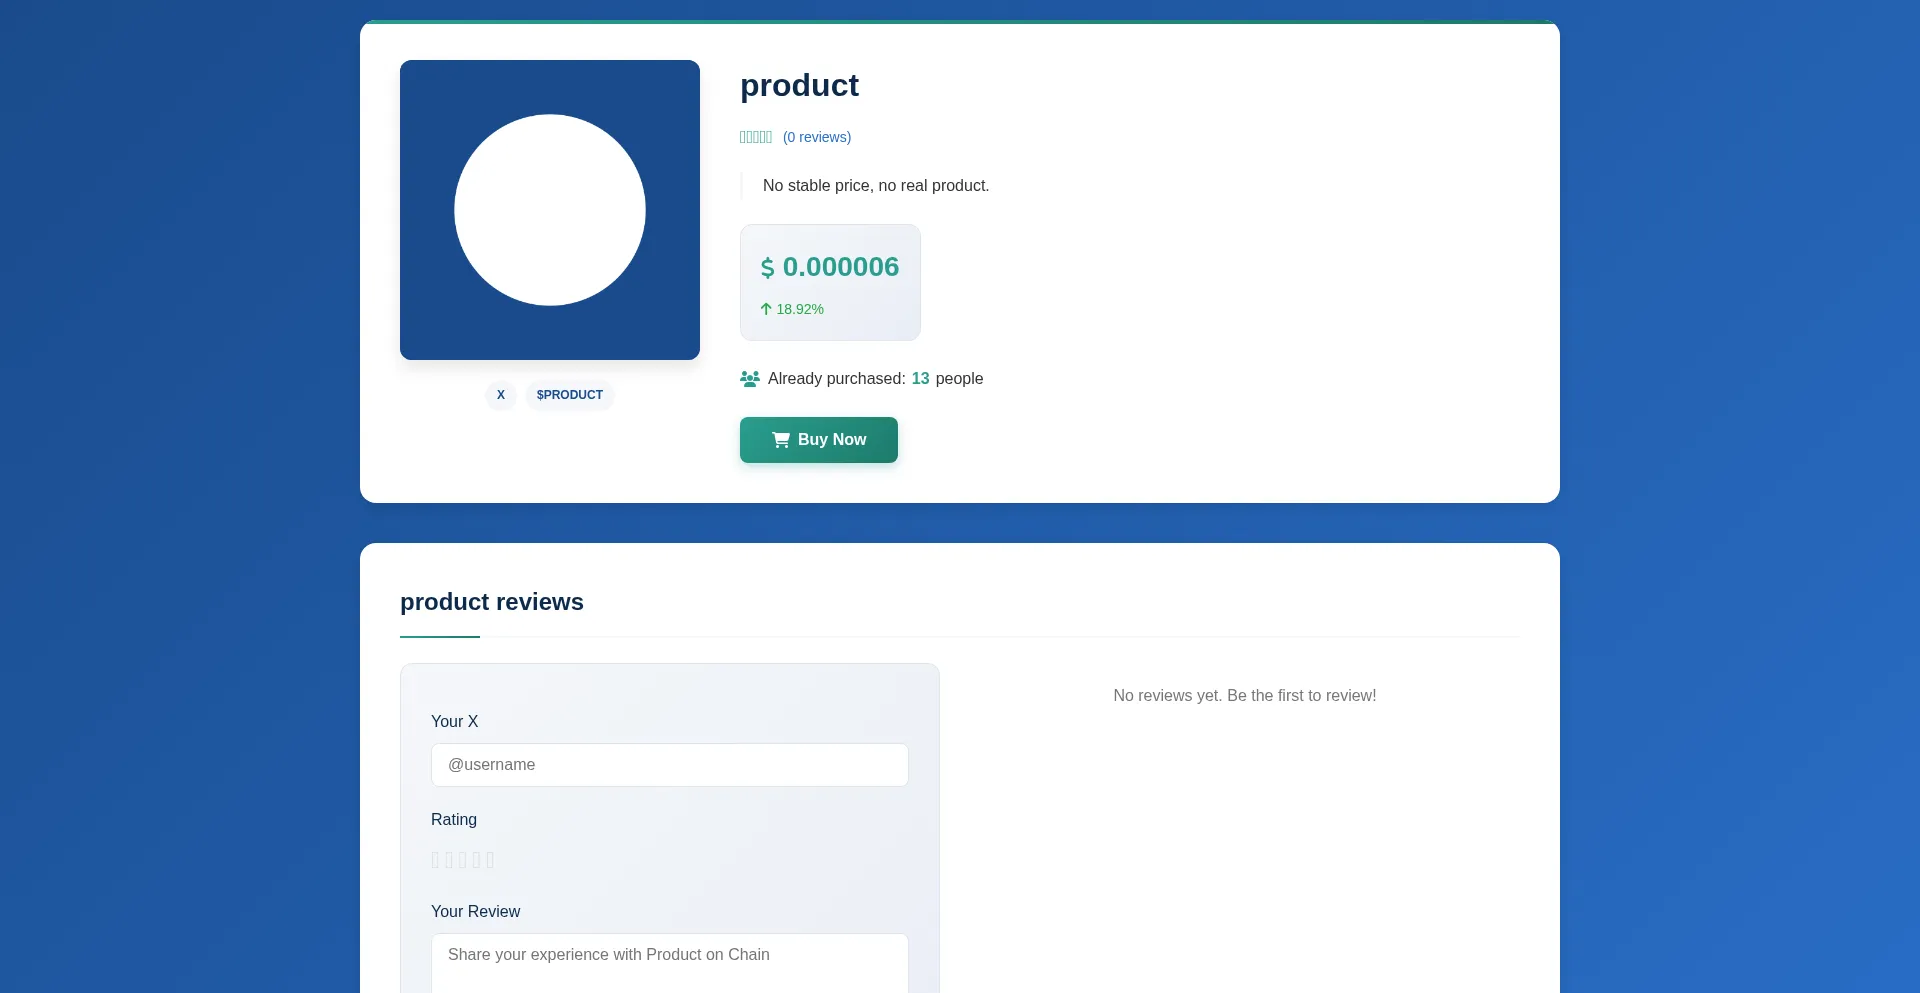This screenshot has width=1920, height=993.
Task: Open the X link under the product image
Action: 501,395
